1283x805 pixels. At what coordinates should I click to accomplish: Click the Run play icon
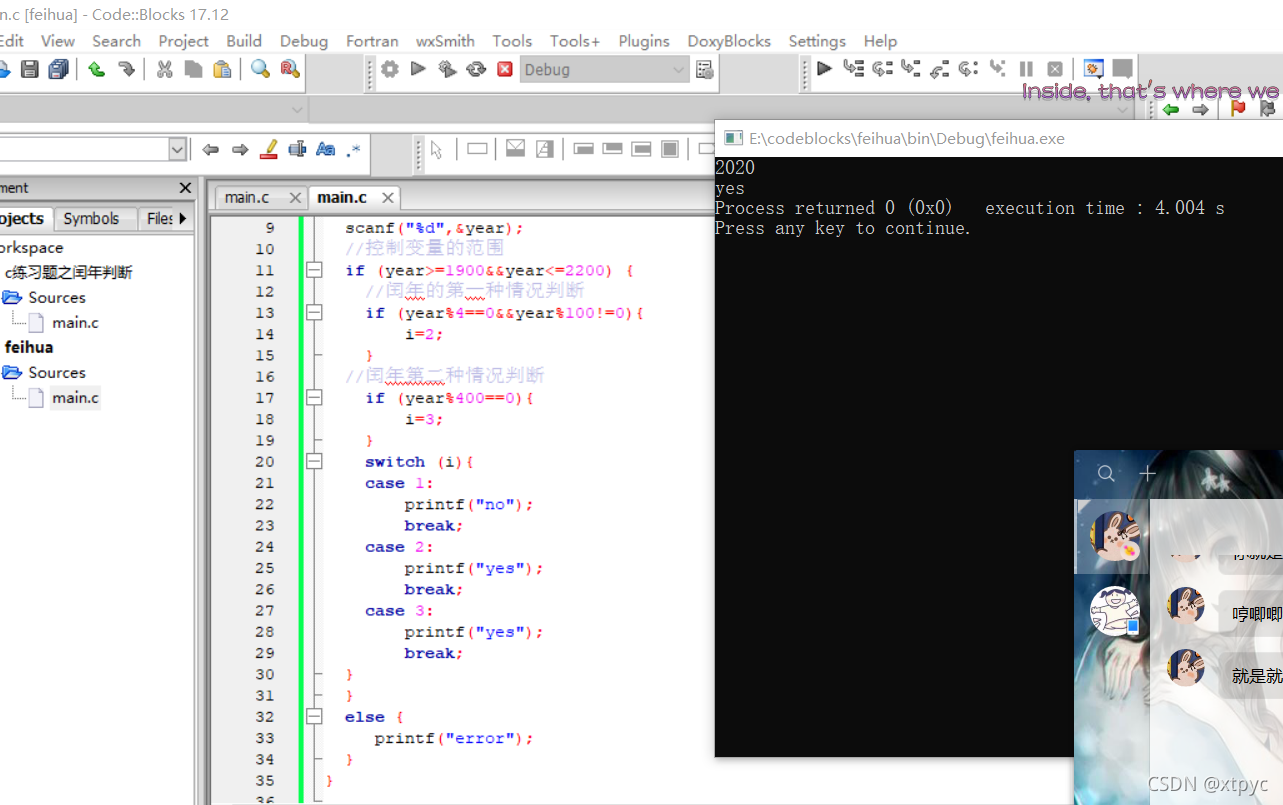coord(418,69)
